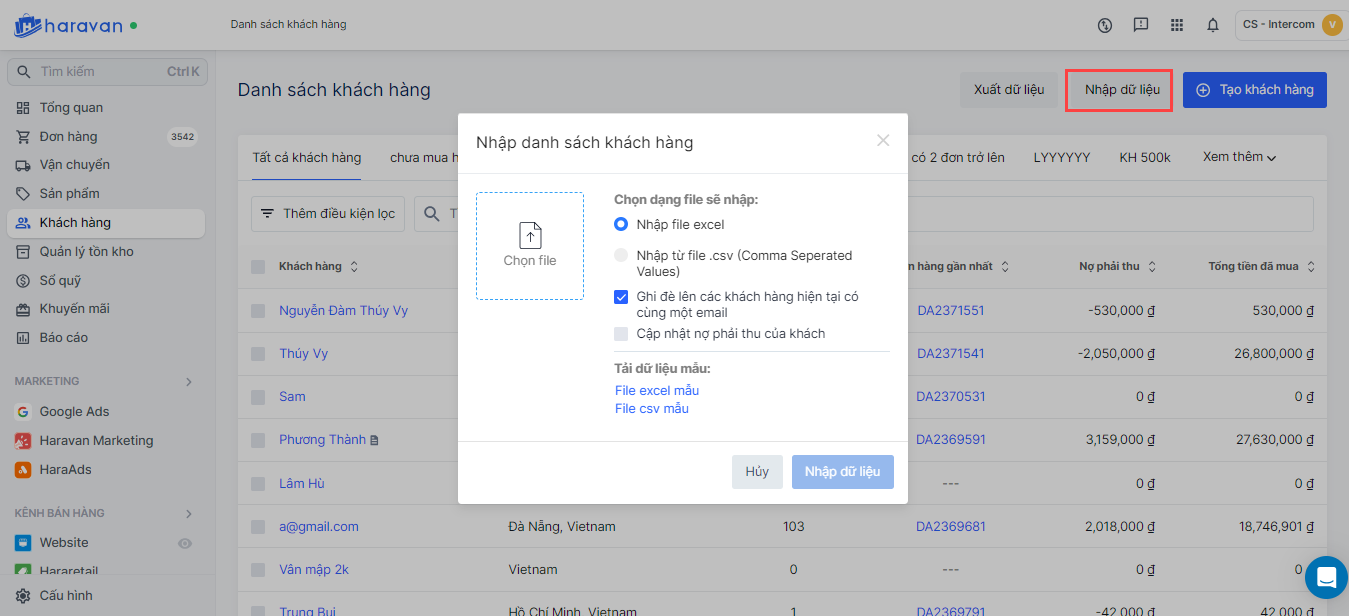The image size is (1349, 616).
Task: Toggle the Website visibility eye icon
Action: (184, 543)
